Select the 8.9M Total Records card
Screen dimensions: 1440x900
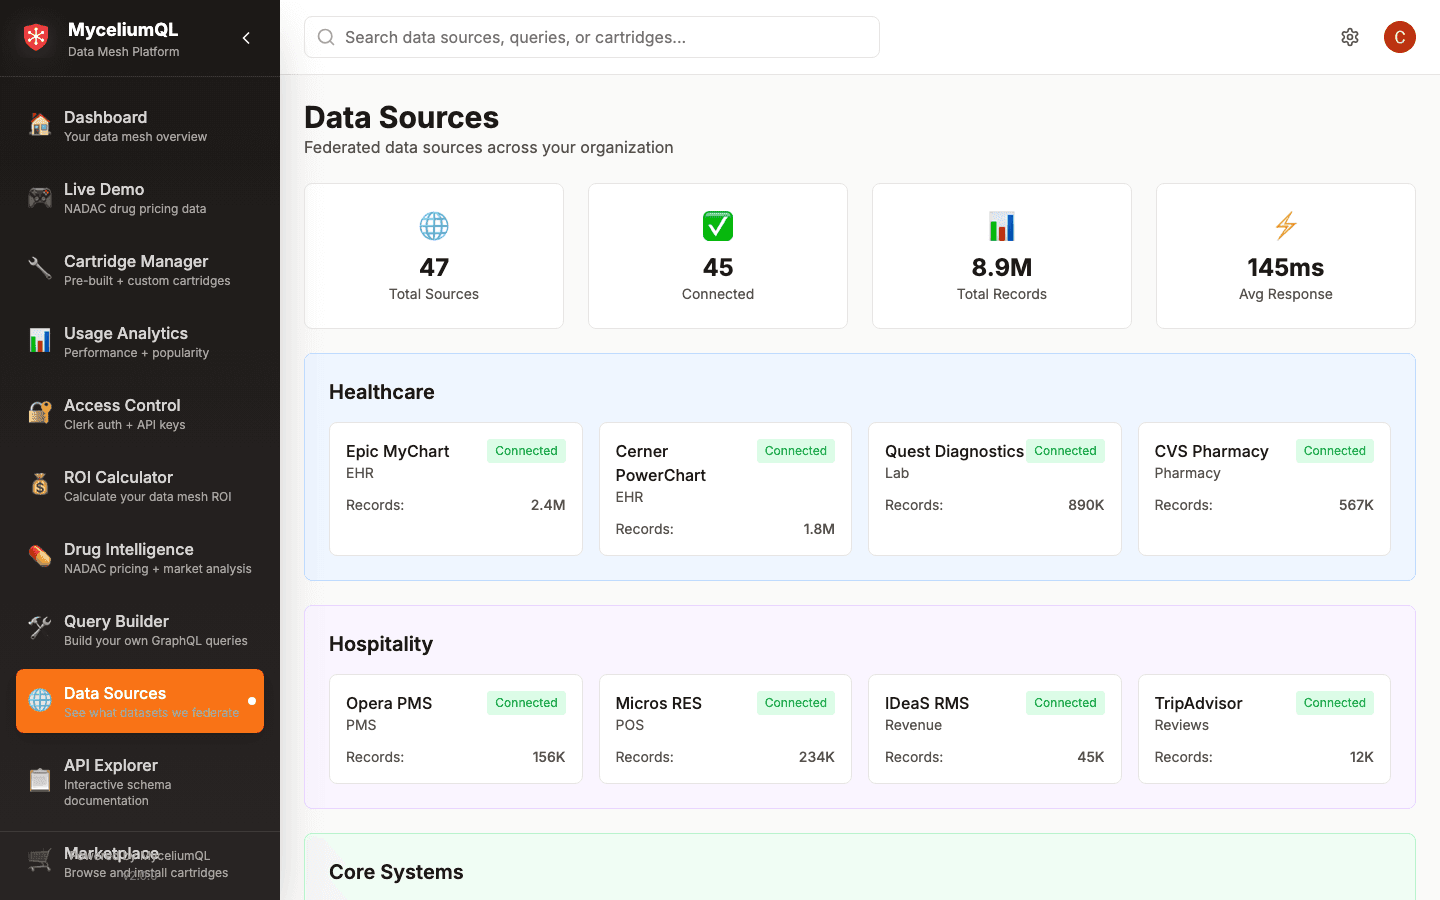[x=1002, y=256]
